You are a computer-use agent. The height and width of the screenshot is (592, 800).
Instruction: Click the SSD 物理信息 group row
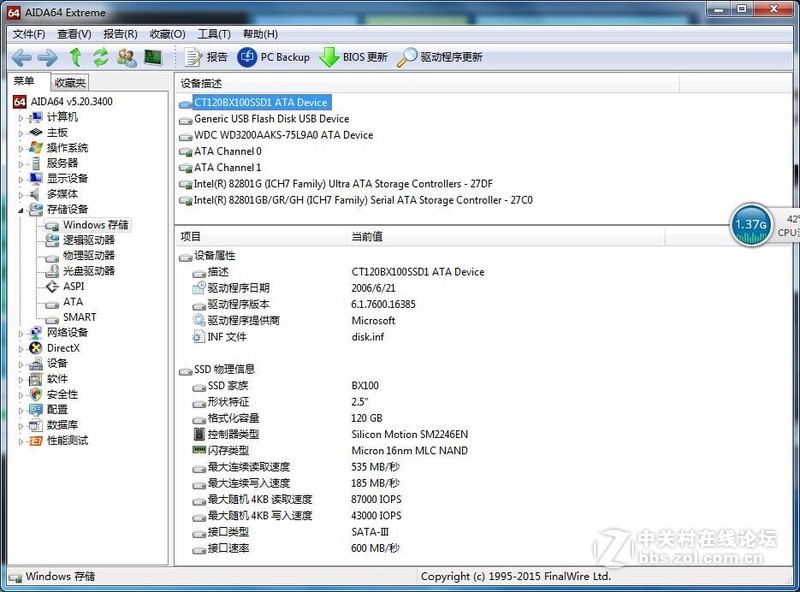pos(217,369)
